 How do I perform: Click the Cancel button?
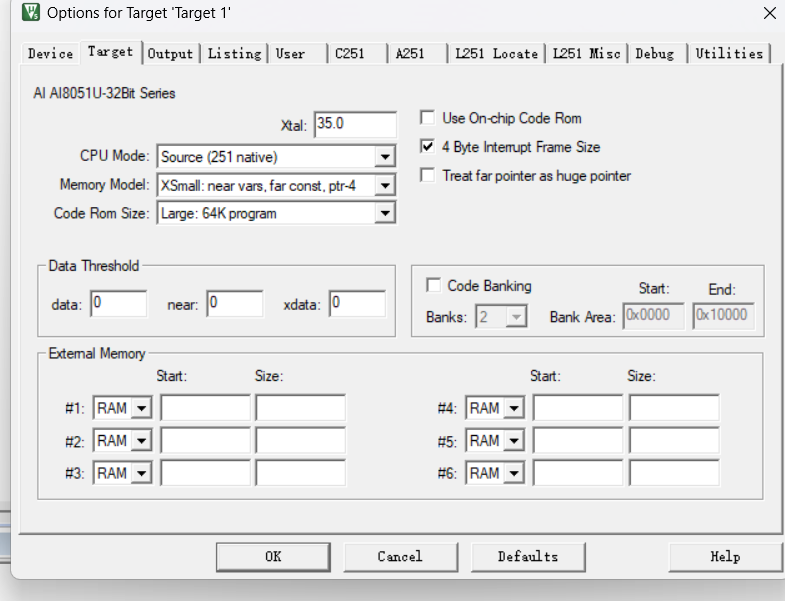pyautogui.click(x=401, y=557)
